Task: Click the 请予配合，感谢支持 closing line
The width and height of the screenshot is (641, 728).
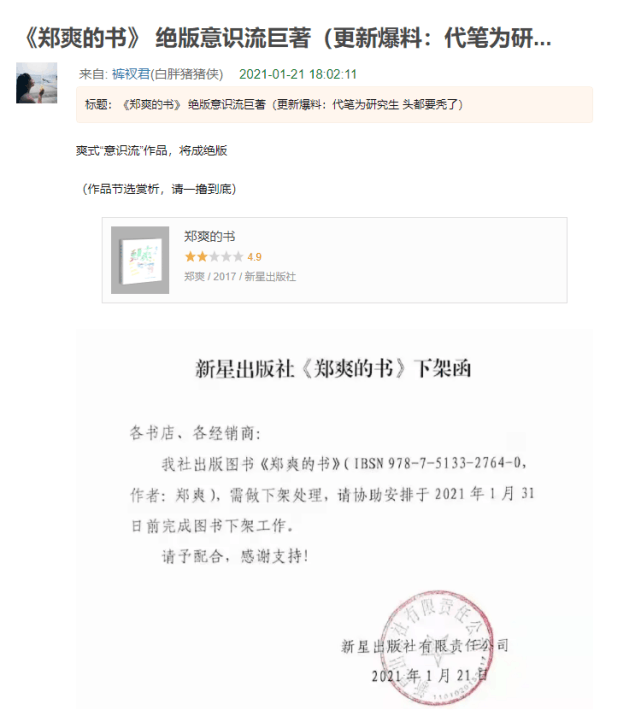Action: [235, 556]
